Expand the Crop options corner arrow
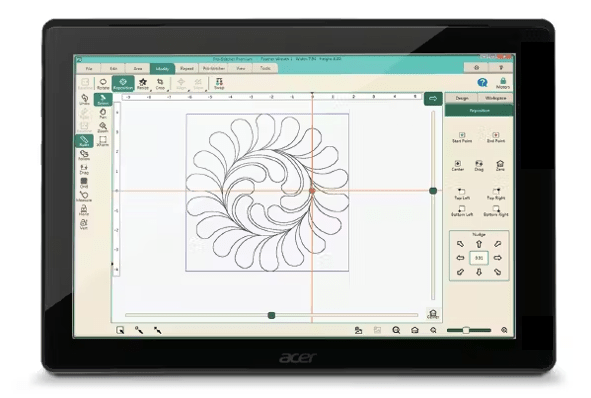591x398 pixels. coord(168,91)
